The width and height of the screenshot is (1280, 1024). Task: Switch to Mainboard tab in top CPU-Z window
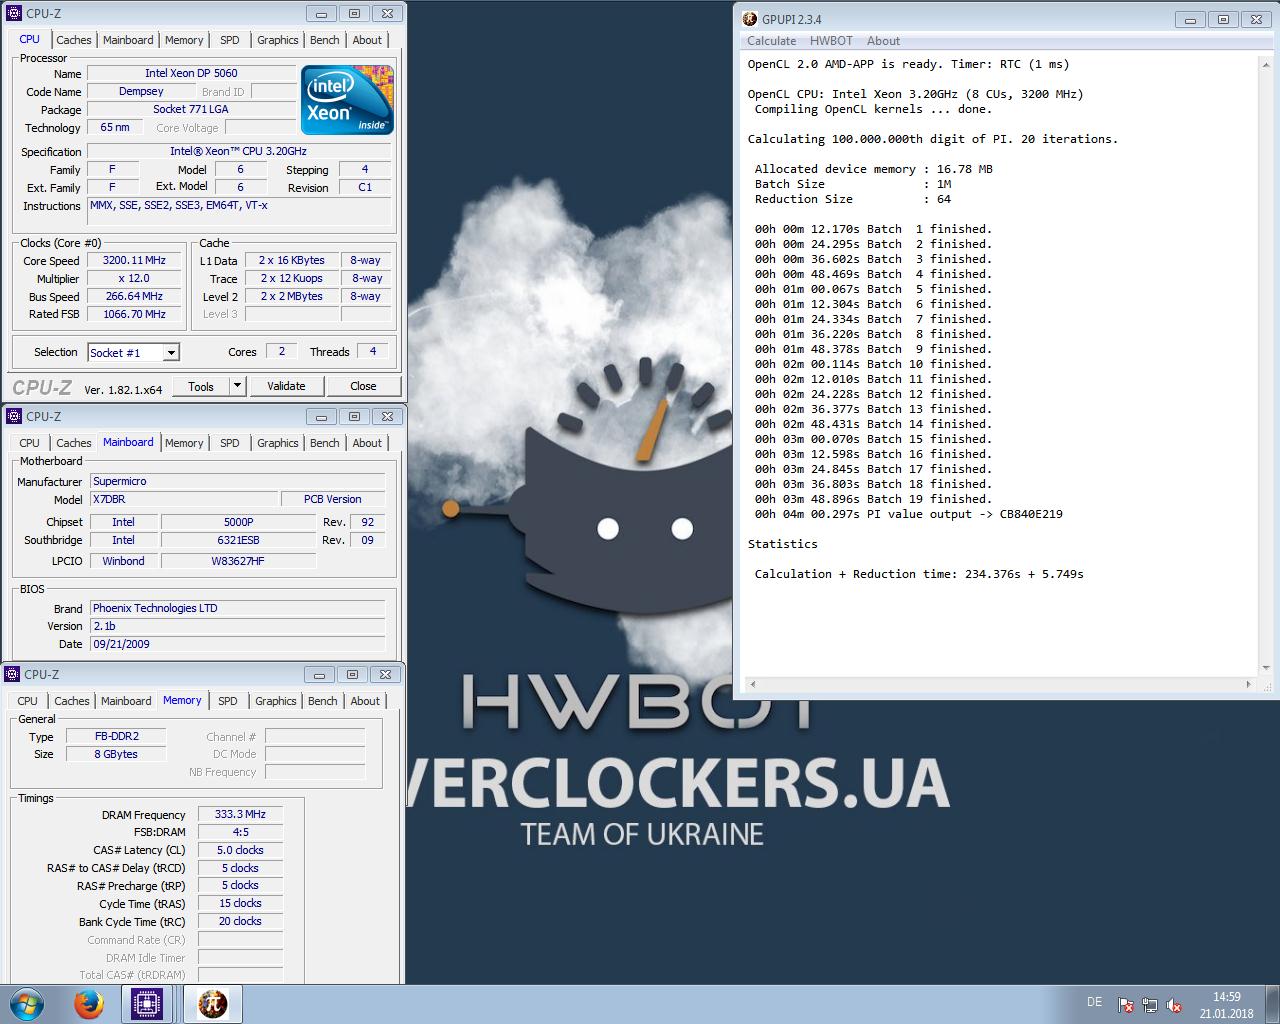128,40
